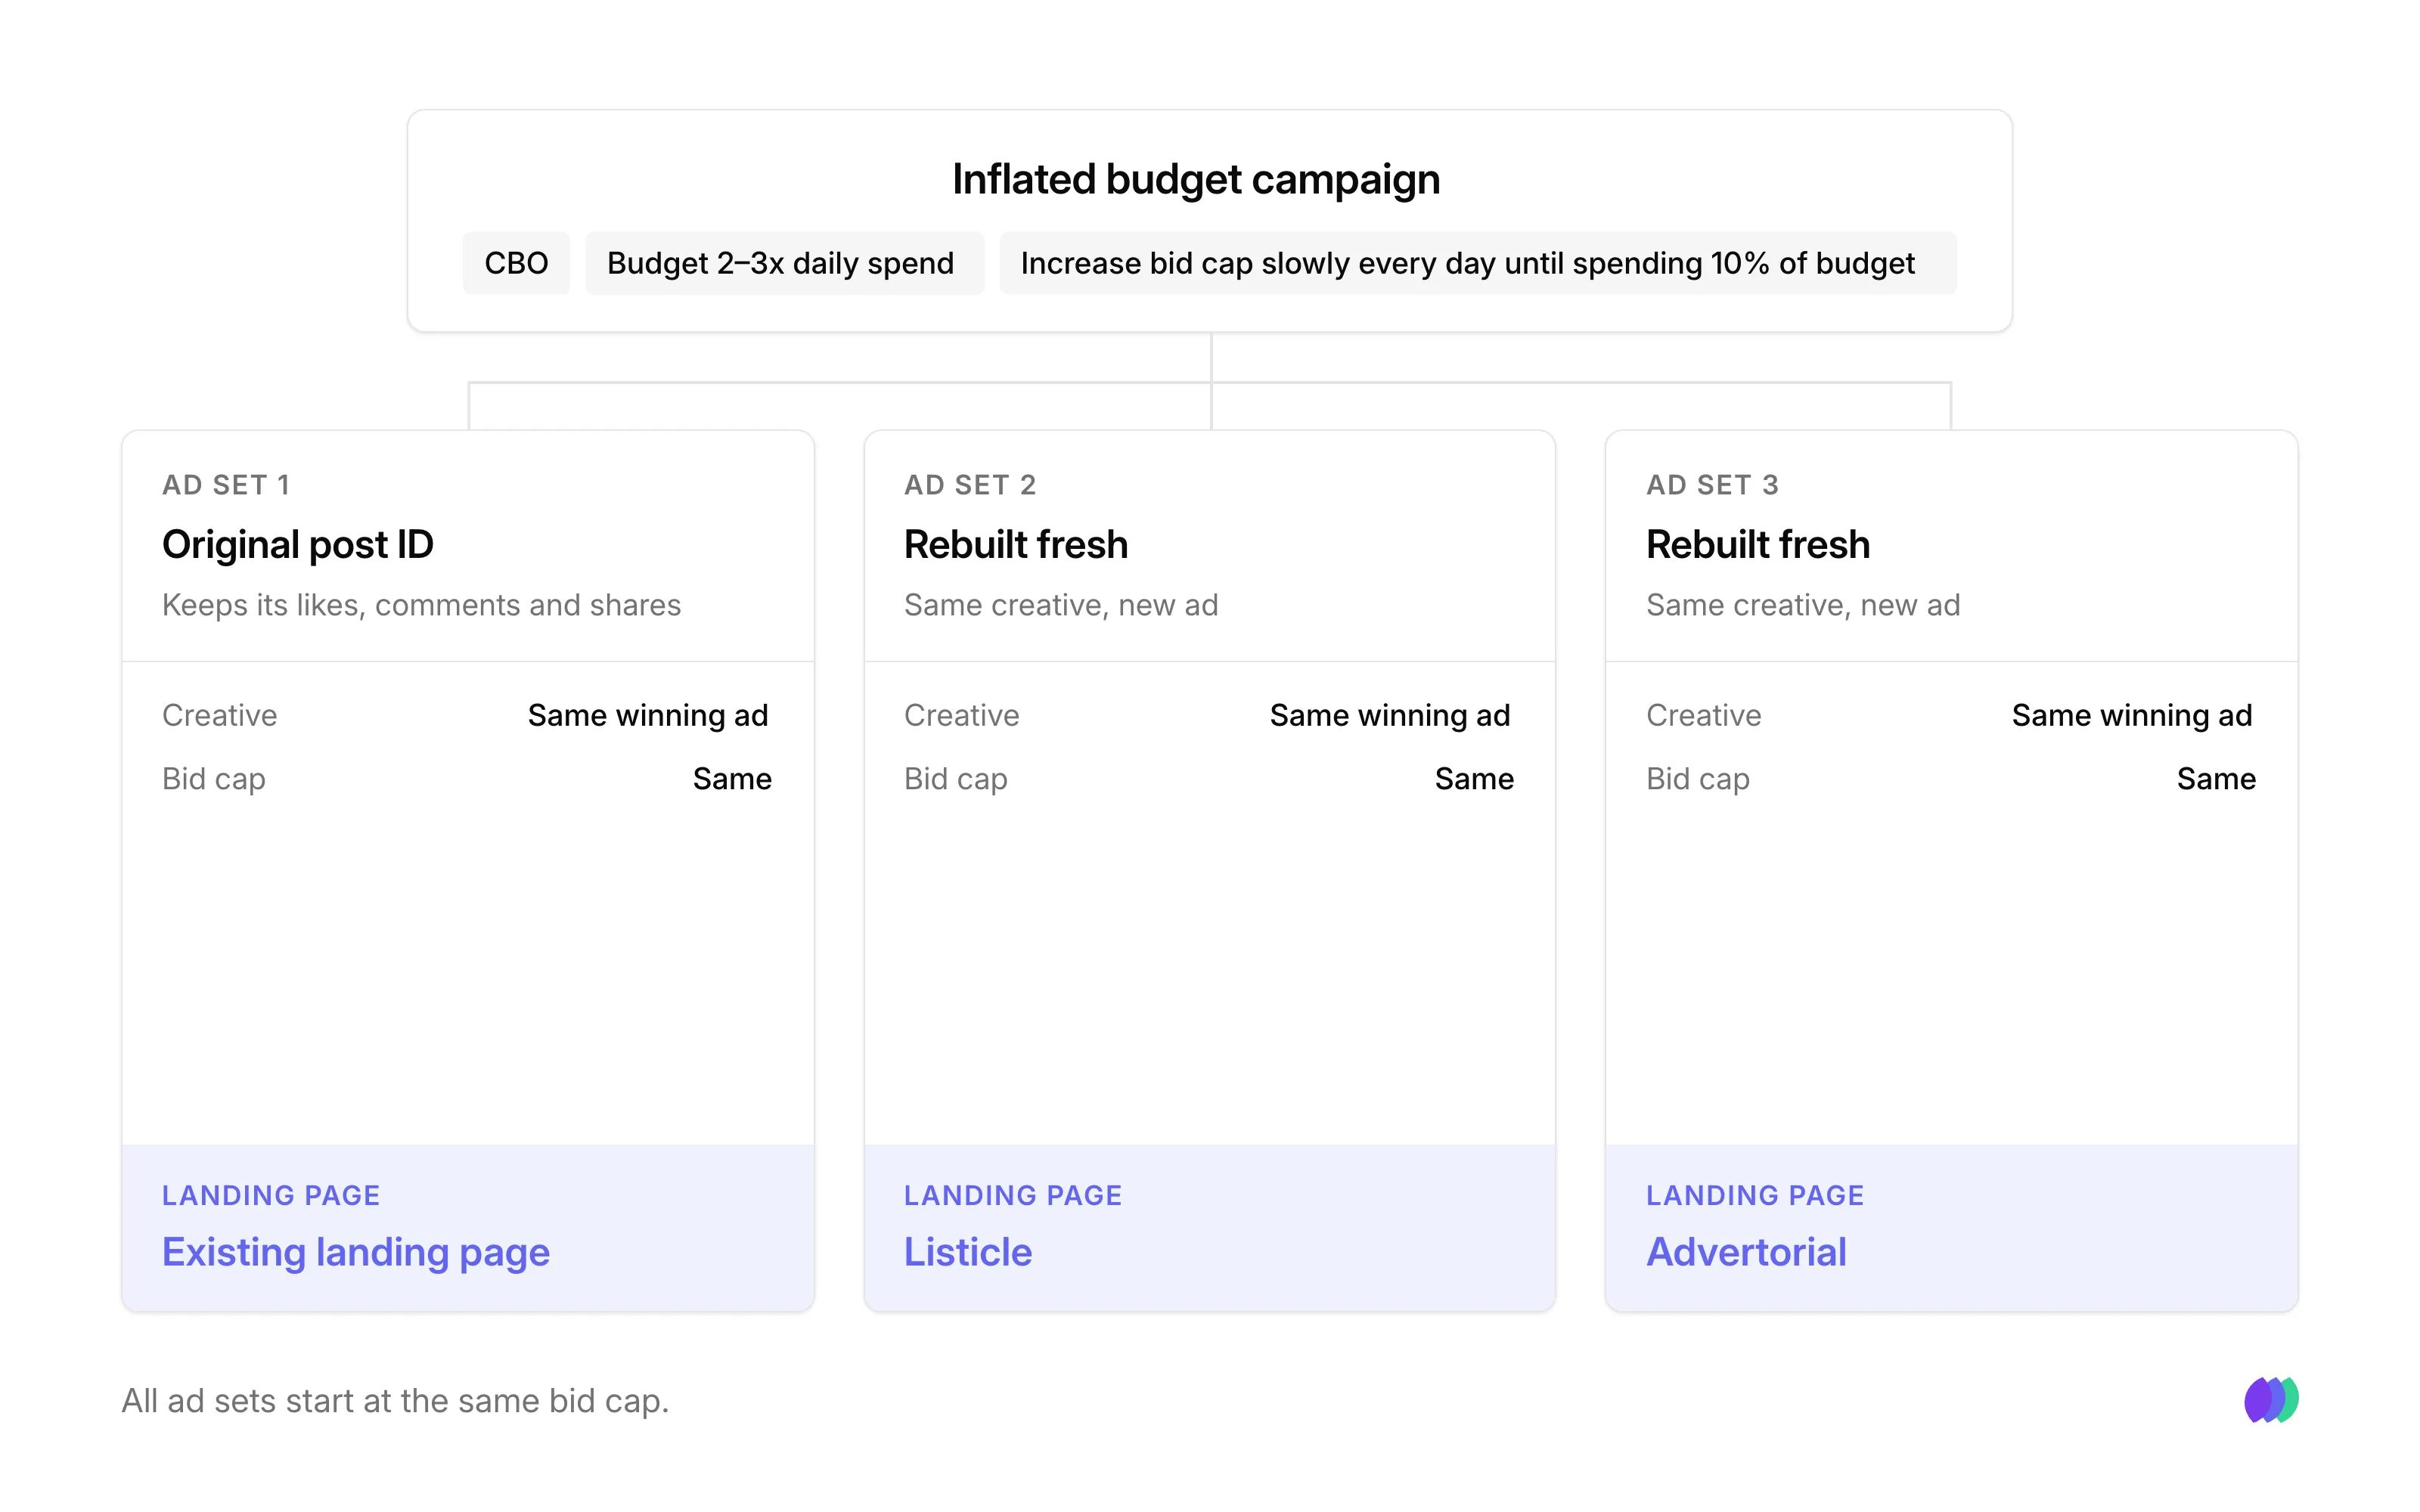The height and width of the screenshot is (1512, 2420).
Task: Click the 'AD SET 2' label
Action: point(970,485)
